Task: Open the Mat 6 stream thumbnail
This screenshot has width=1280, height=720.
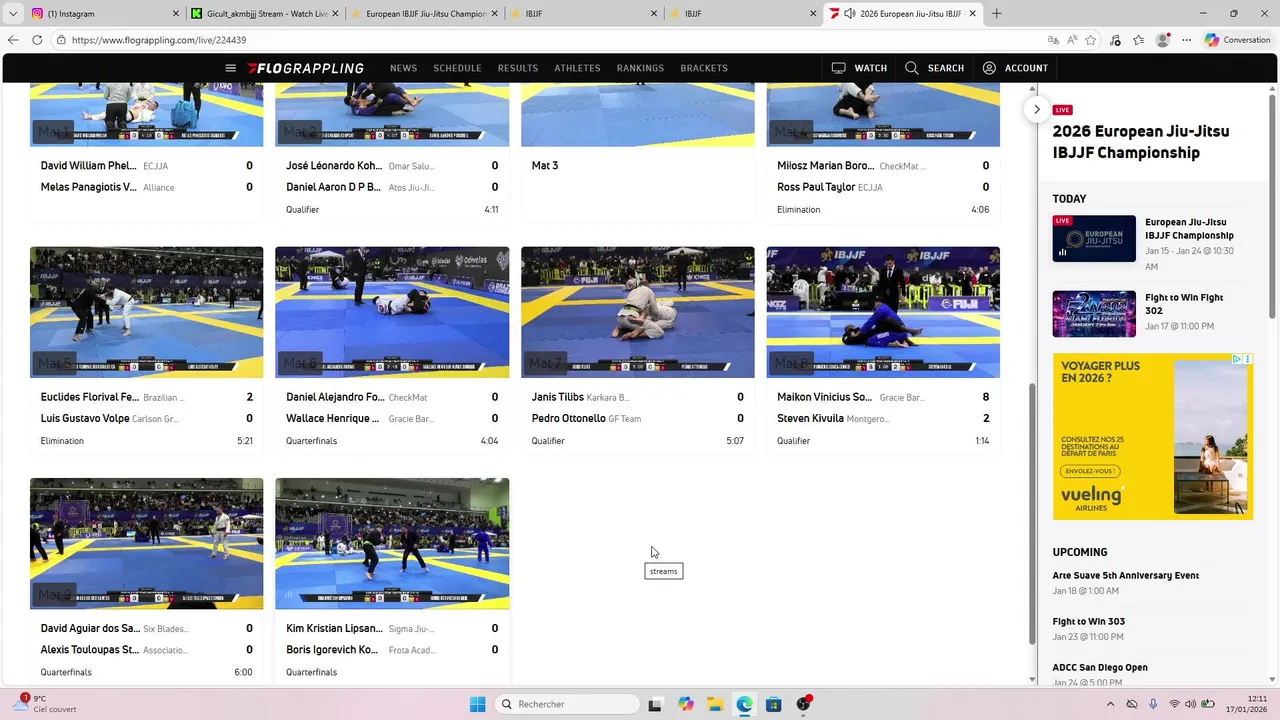Action: pyautogui.click(x=392, y=312)
